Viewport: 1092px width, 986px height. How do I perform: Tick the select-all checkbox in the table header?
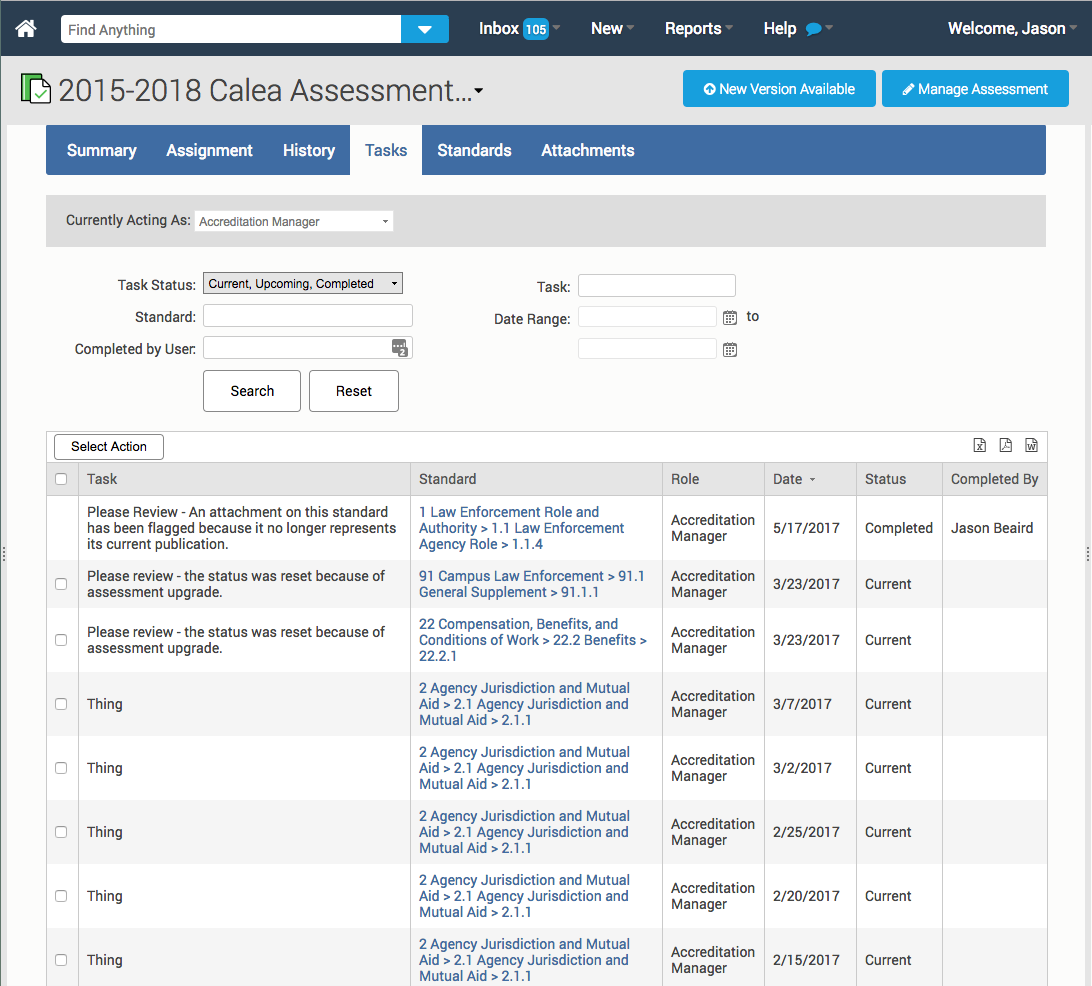coord(61,479)
